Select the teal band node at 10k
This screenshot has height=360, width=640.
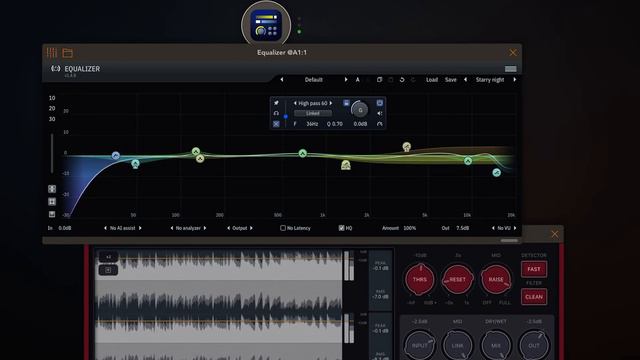pyautogui.click(x=468, y=161)
